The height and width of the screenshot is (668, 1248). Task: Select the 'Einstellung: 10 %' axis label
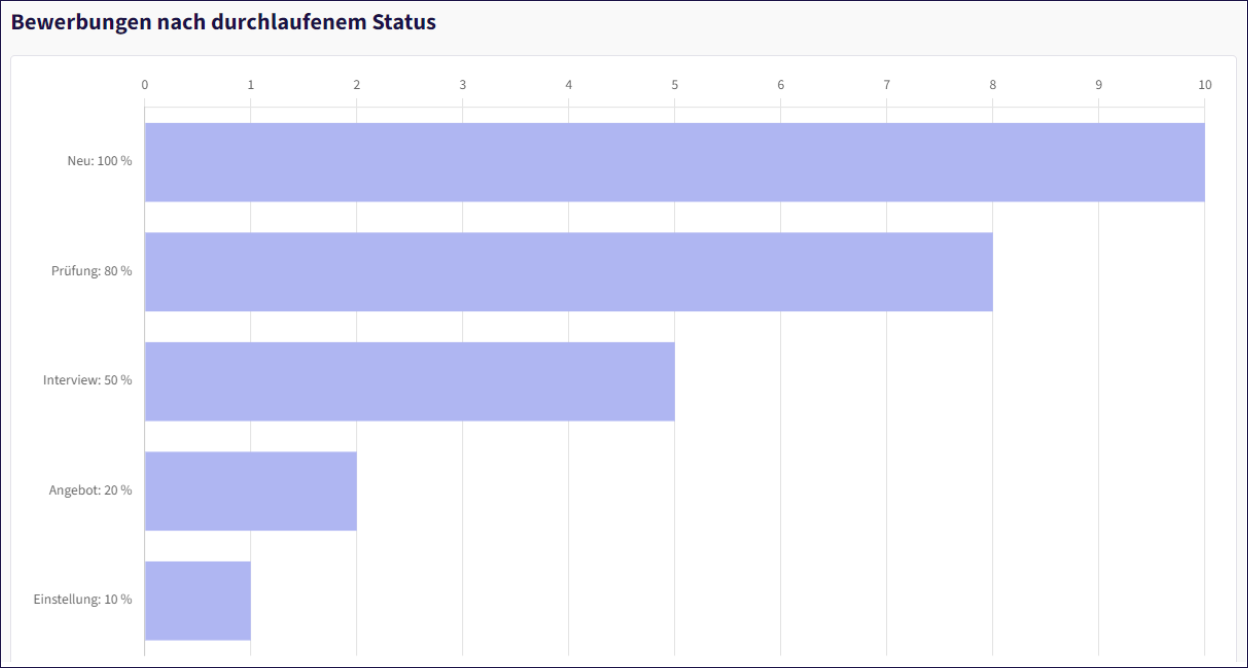click(x=83, y=600)
